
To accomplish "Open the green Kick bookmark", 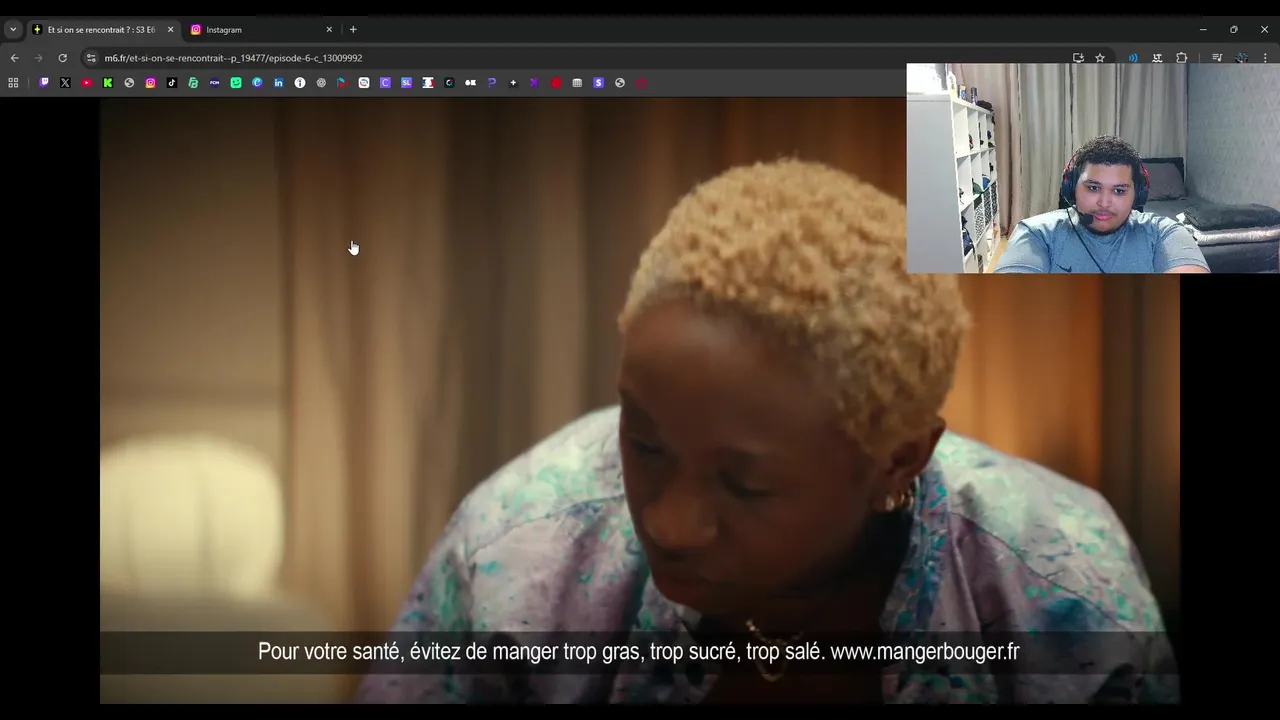I will coord(108,83).
